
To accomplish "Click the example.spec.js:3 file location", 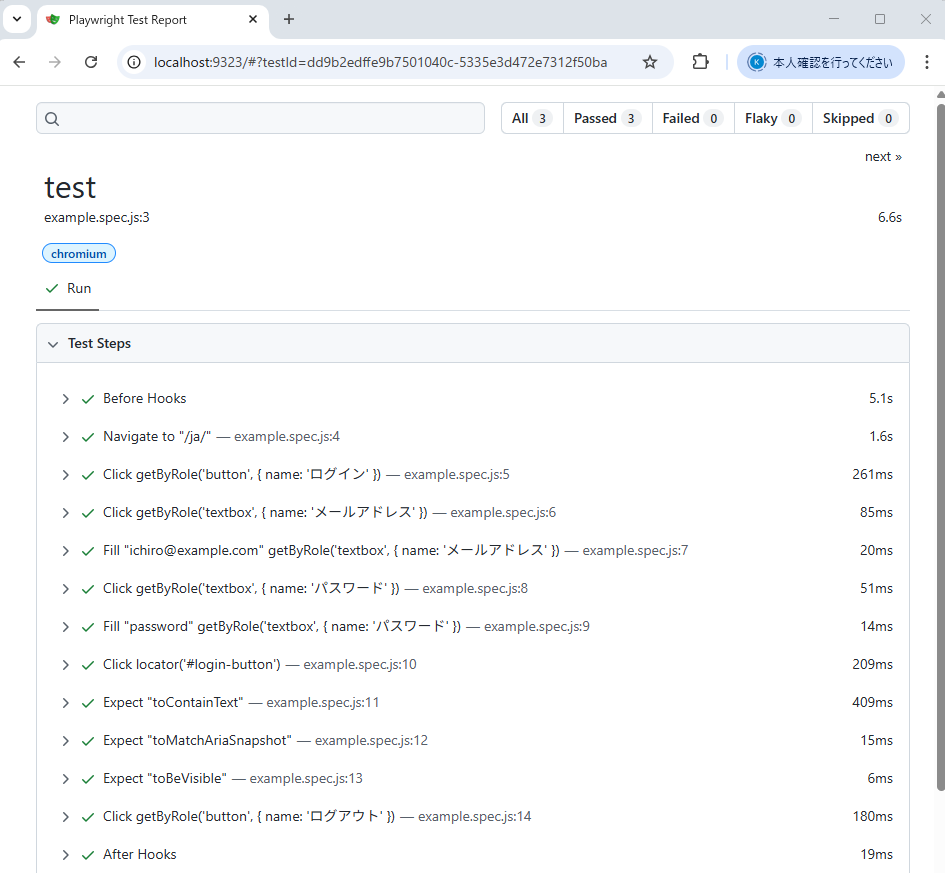I will 96,217.
